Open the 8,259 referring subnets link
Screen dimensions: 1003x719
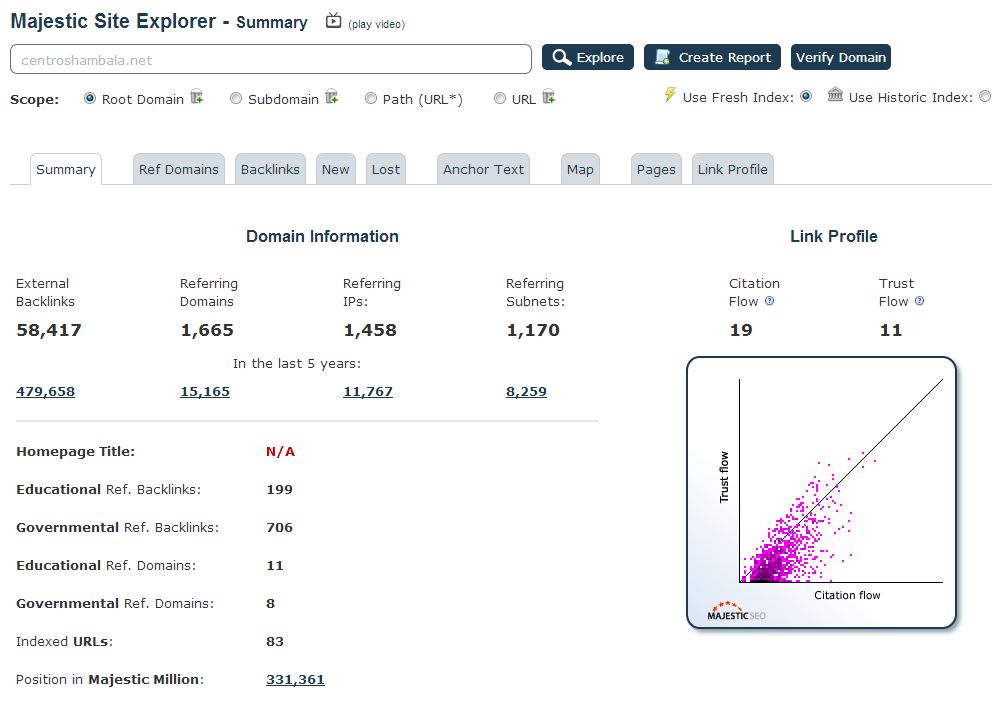pos(526,391)
